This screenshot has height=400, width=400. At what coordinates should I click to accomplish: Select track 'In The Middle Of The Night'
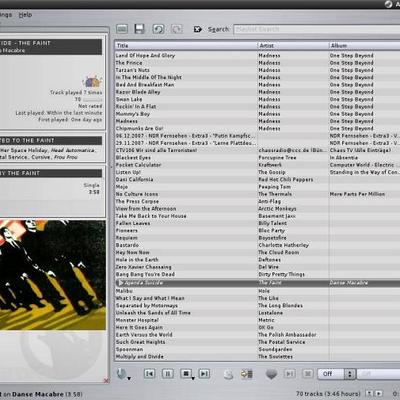149,77
